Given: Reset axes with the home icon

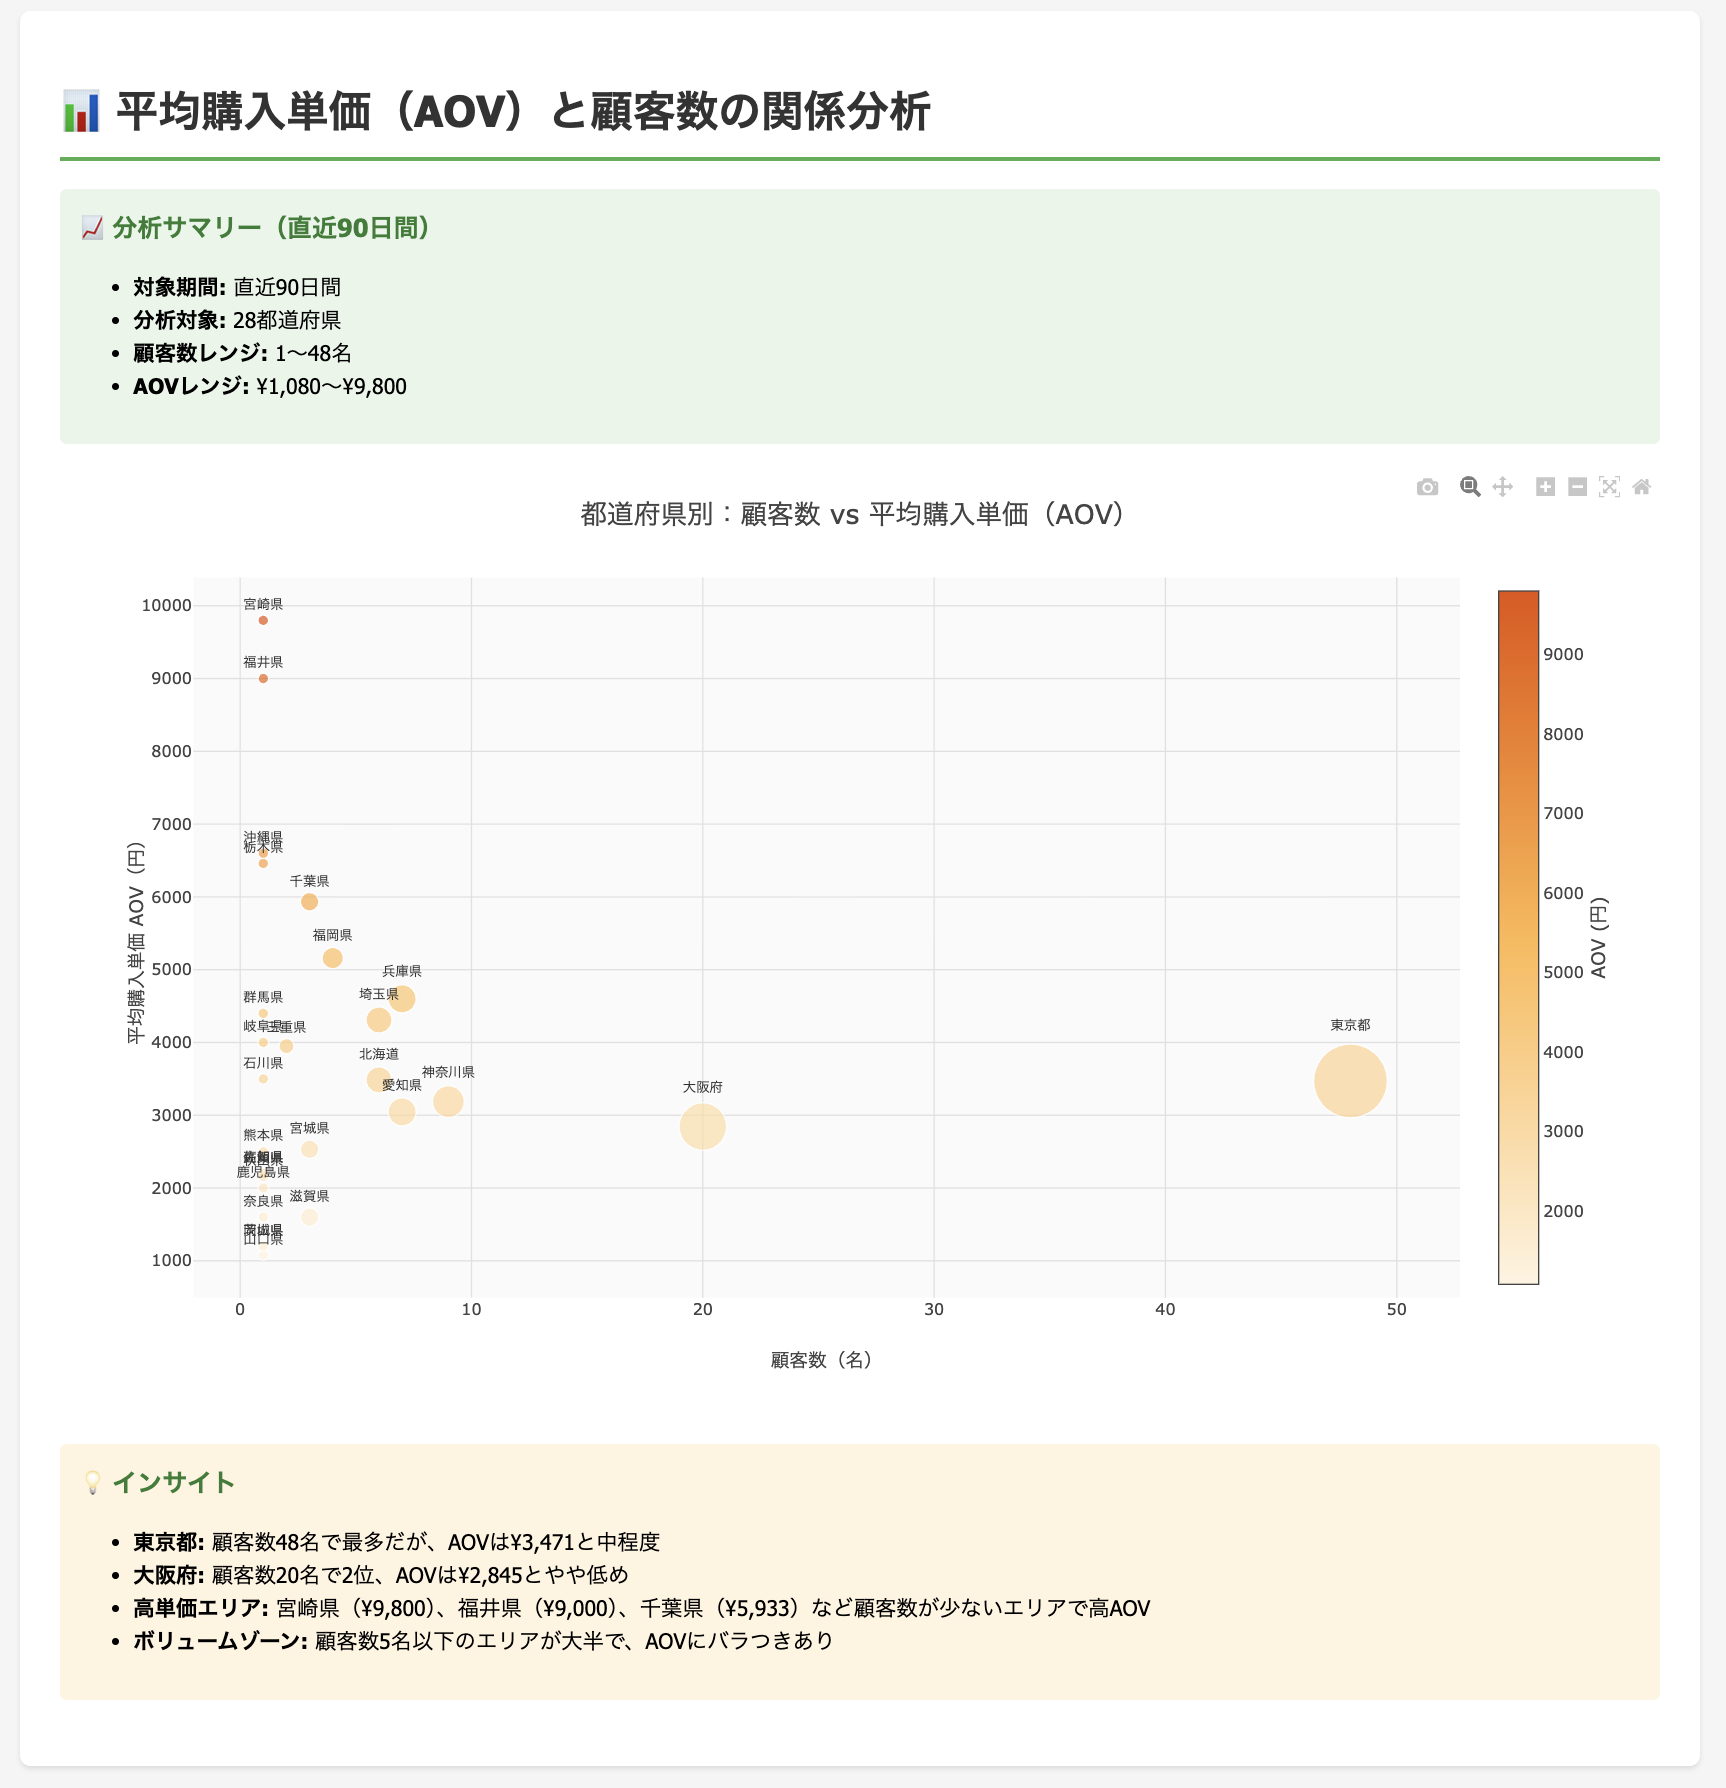Looking at the screenshot, I should click(x=1641, y=487).
